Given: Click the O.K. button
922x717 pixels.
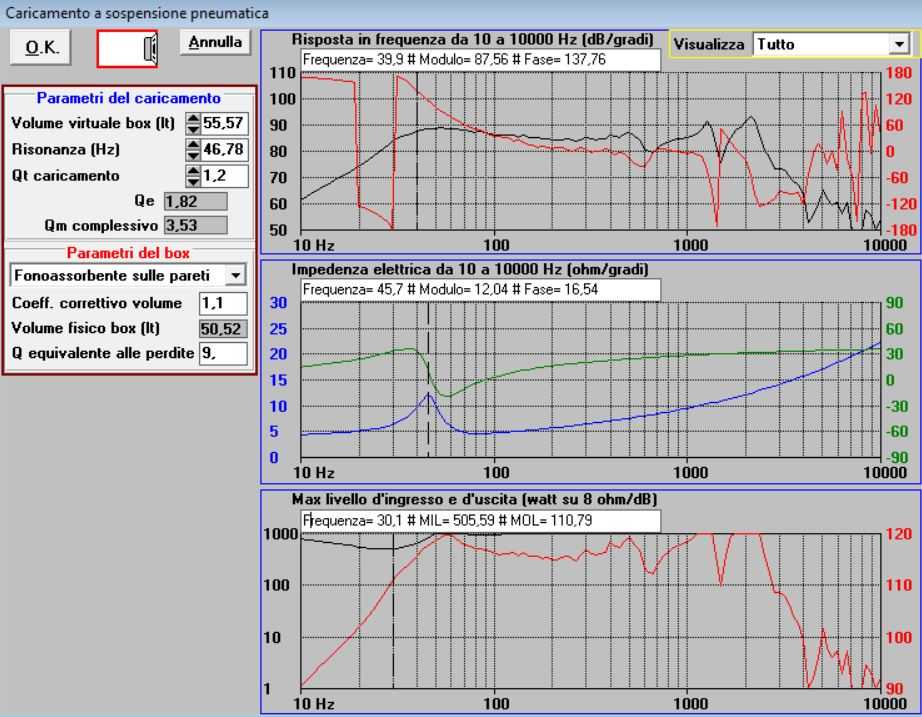Looking at the screenshot, I should click(41, 48).
